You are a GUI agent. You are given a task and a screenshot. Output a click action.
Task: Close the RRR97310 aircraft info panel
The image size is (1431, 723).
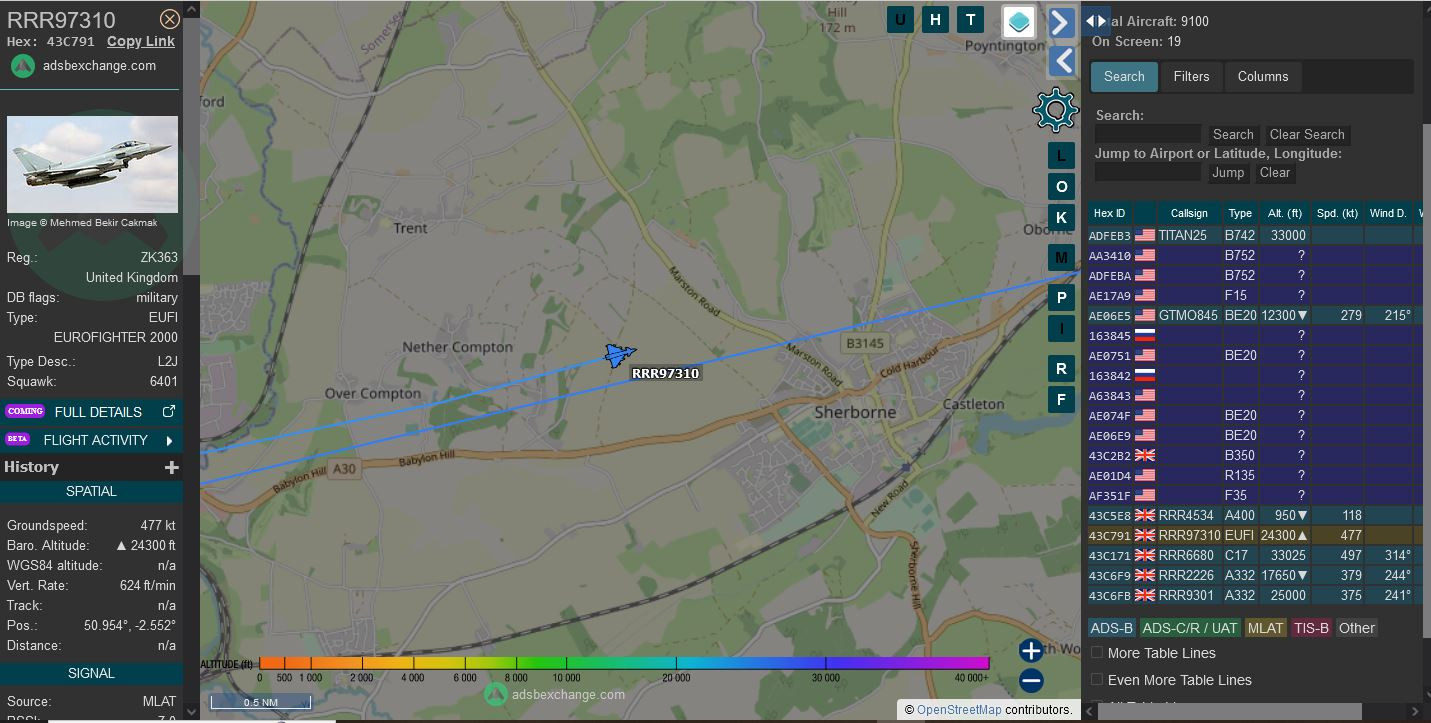pos(170,19)
